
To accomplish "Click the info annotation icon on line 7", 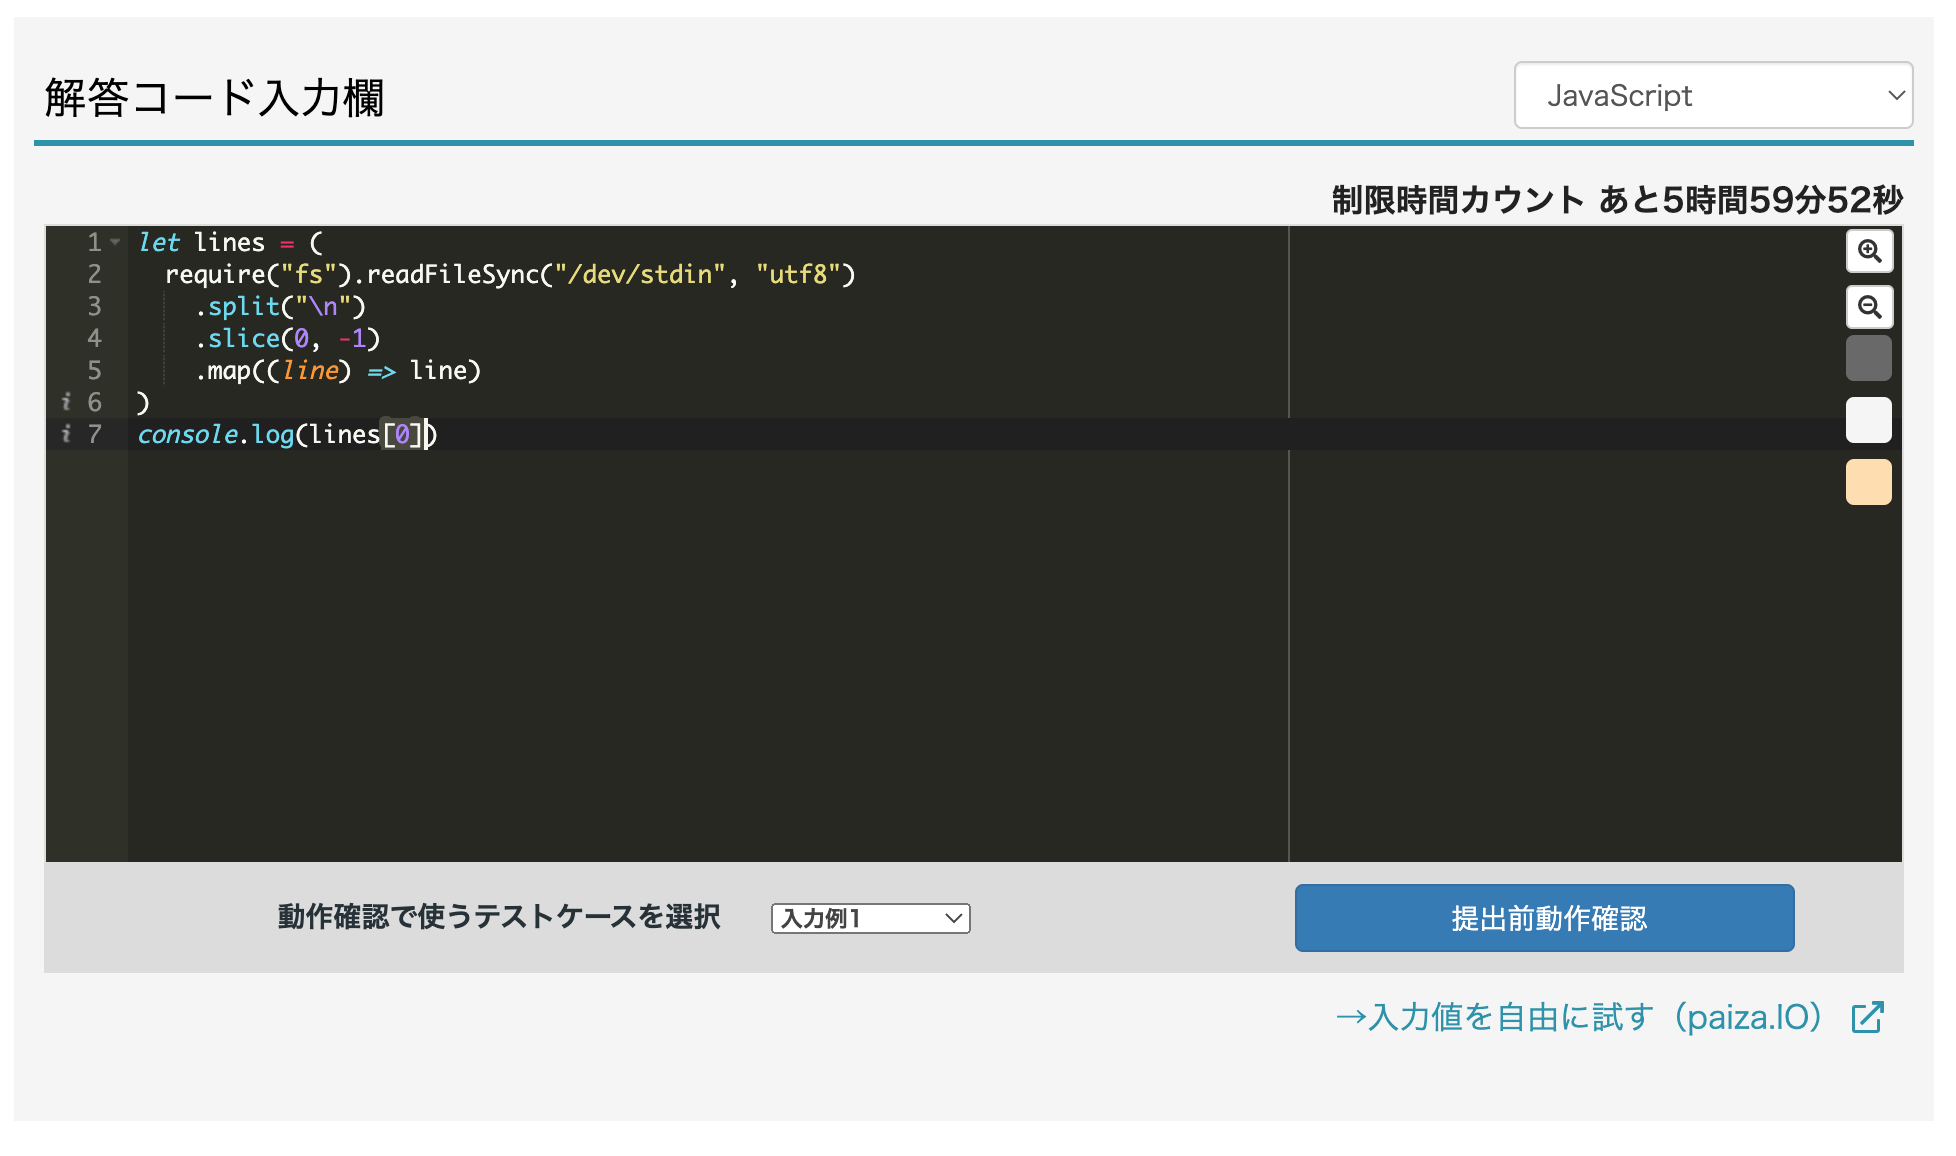I will pyautogui.click(x=67, y=434).
